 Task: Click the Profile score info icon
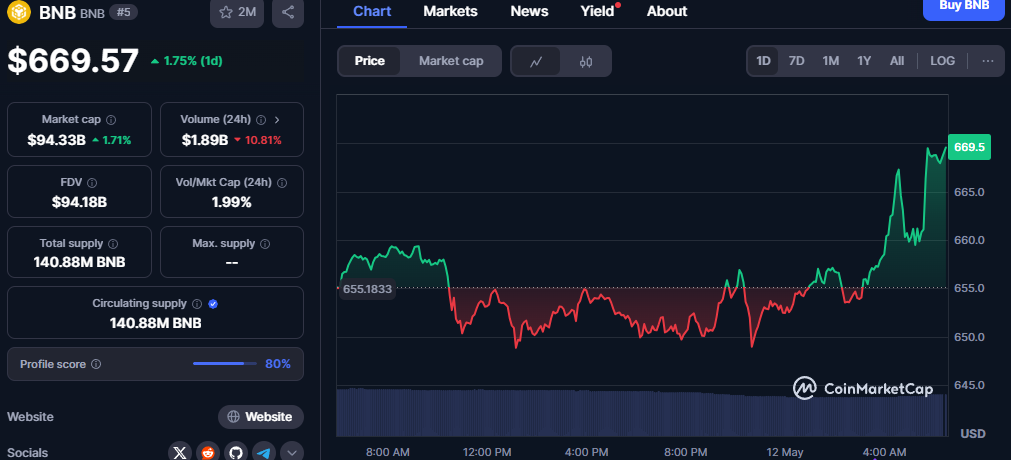pyautogui.click(x=96, y=365)
